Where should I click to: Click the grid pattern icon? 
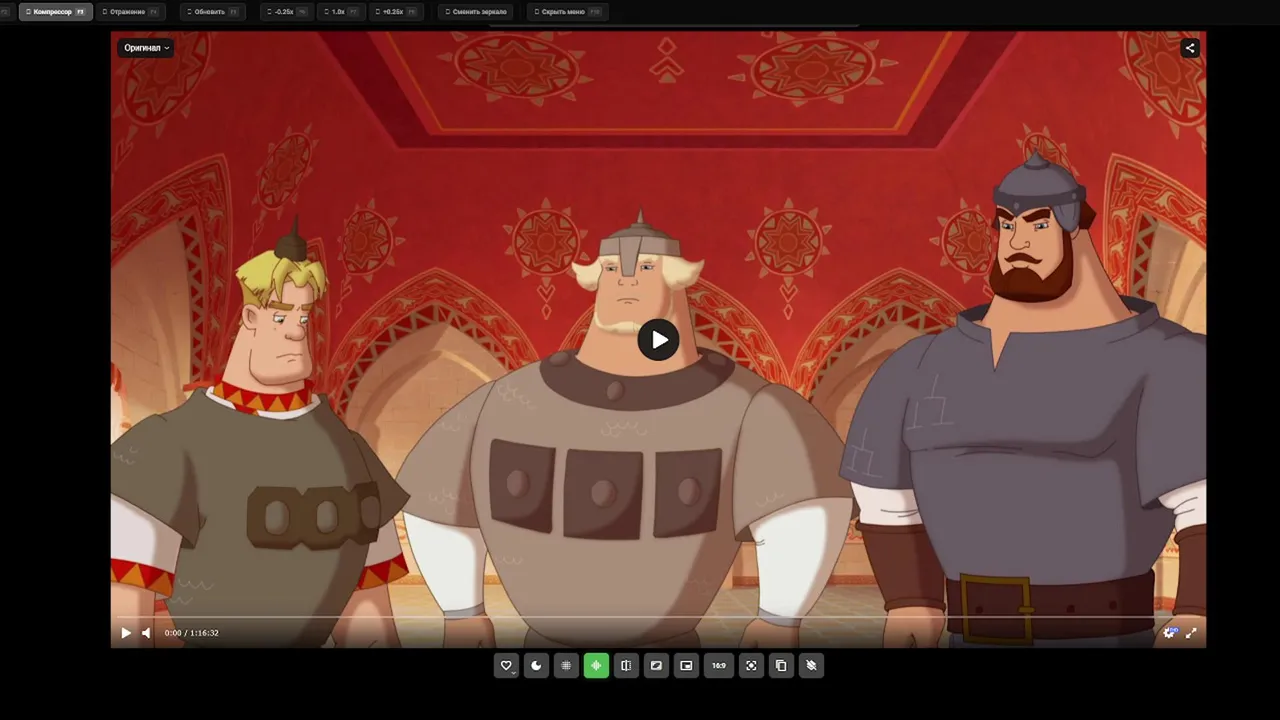tap(566, 665)
